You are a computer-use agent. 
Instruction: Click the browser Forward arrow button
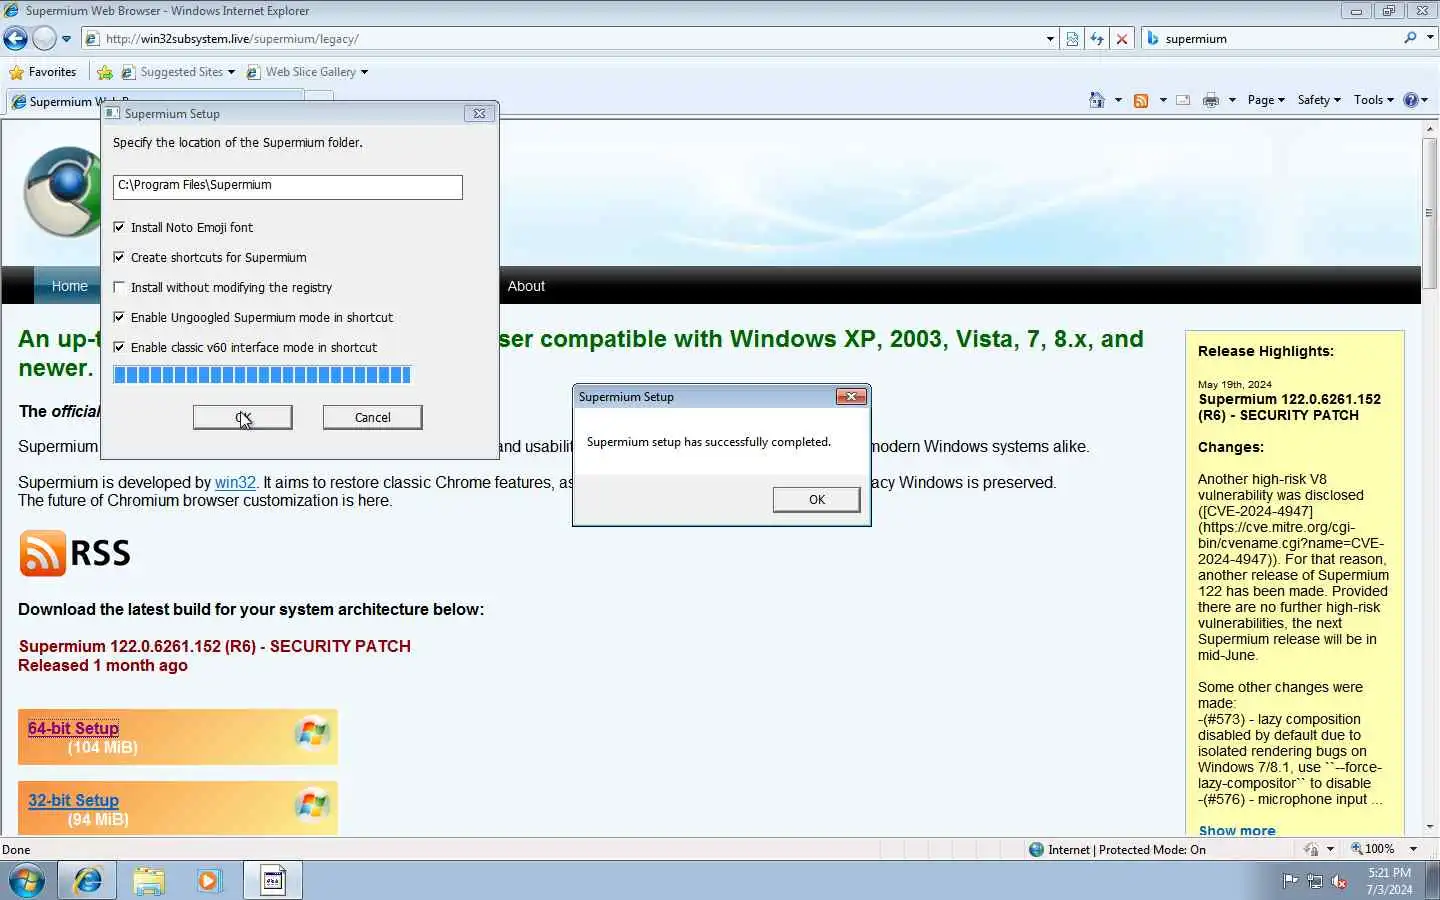pos(44,38)
